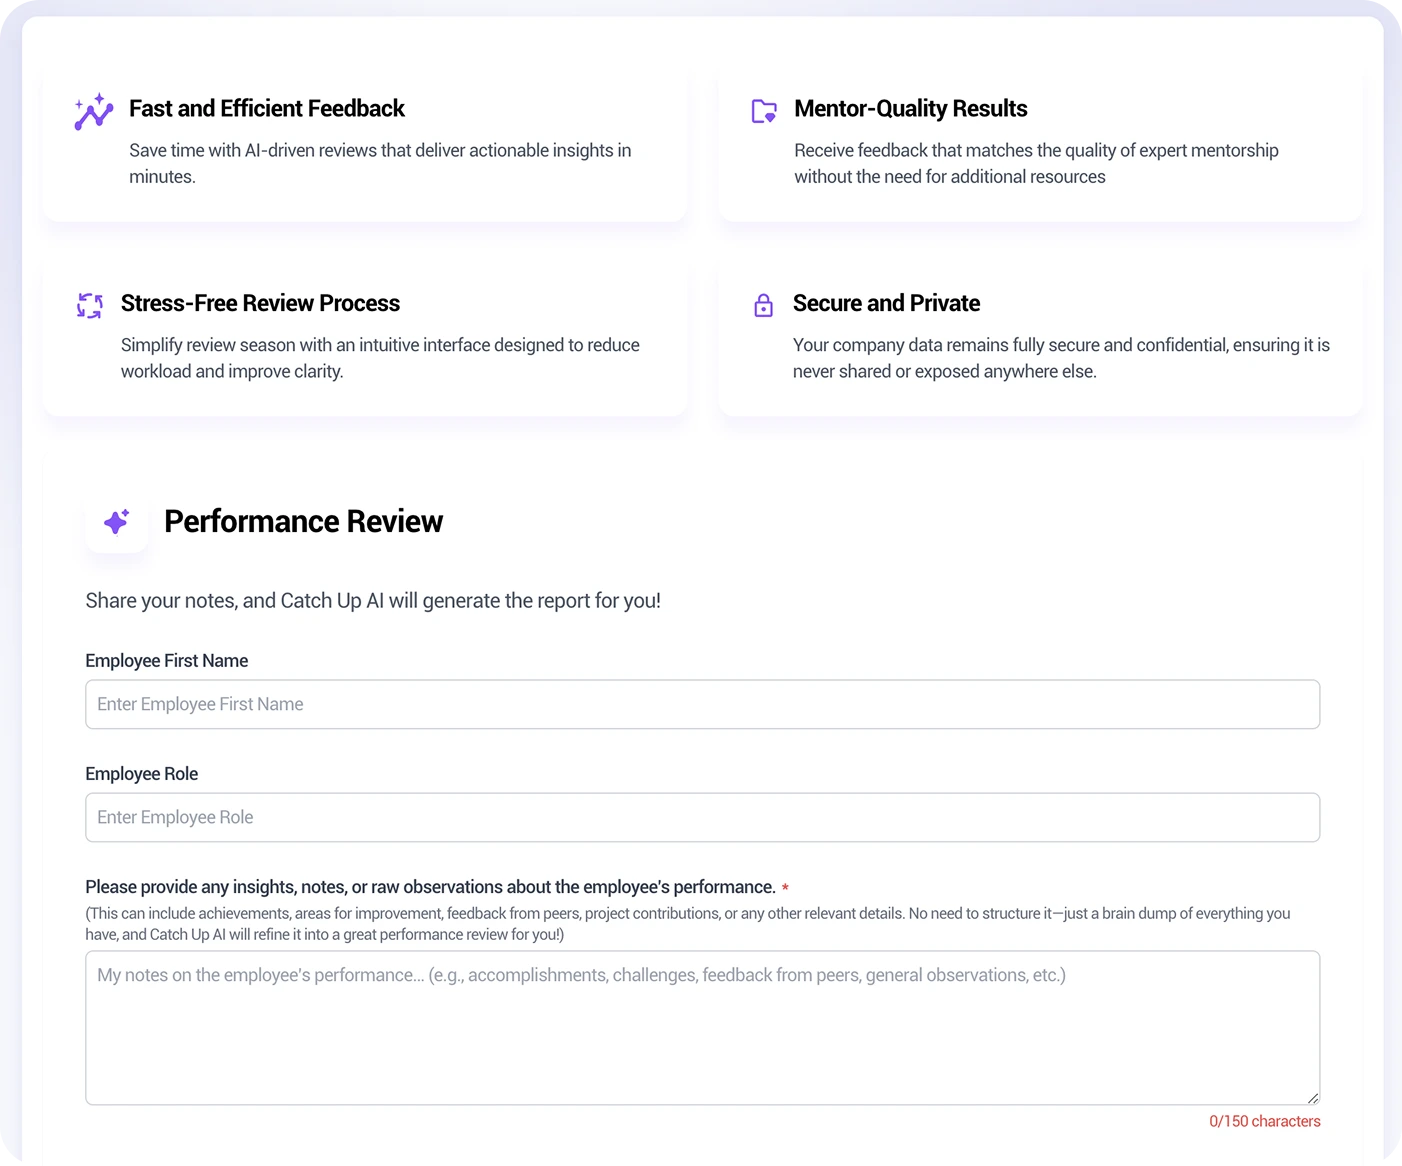
Task: Click the "Stress-Free Review Process" heading
Action: pos(260,303)
